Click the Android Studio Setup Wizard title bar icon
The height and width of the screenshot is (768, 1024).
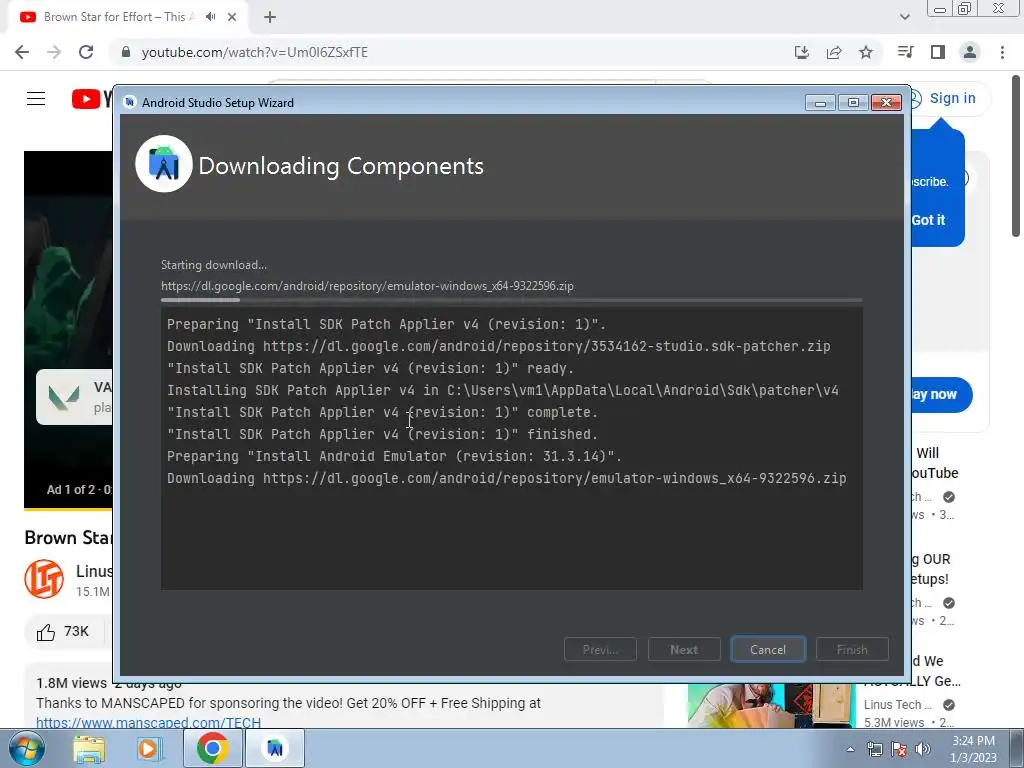(x=130, y=103)
